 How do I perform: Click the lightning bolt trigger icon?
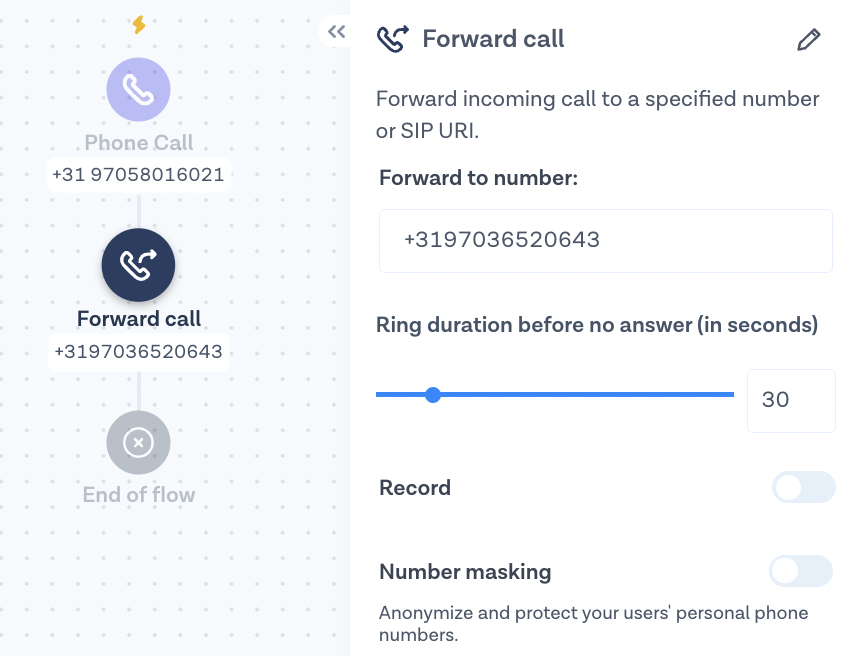coord(139,25)
